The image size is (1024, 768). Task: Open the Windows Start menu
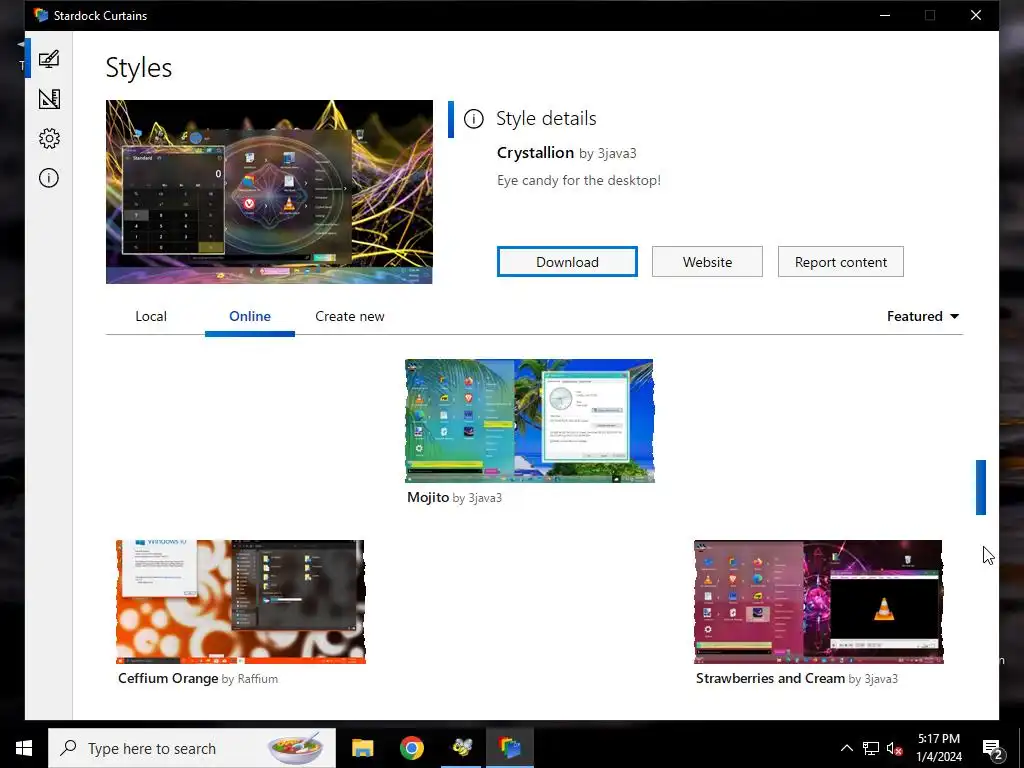click(24, 748)
